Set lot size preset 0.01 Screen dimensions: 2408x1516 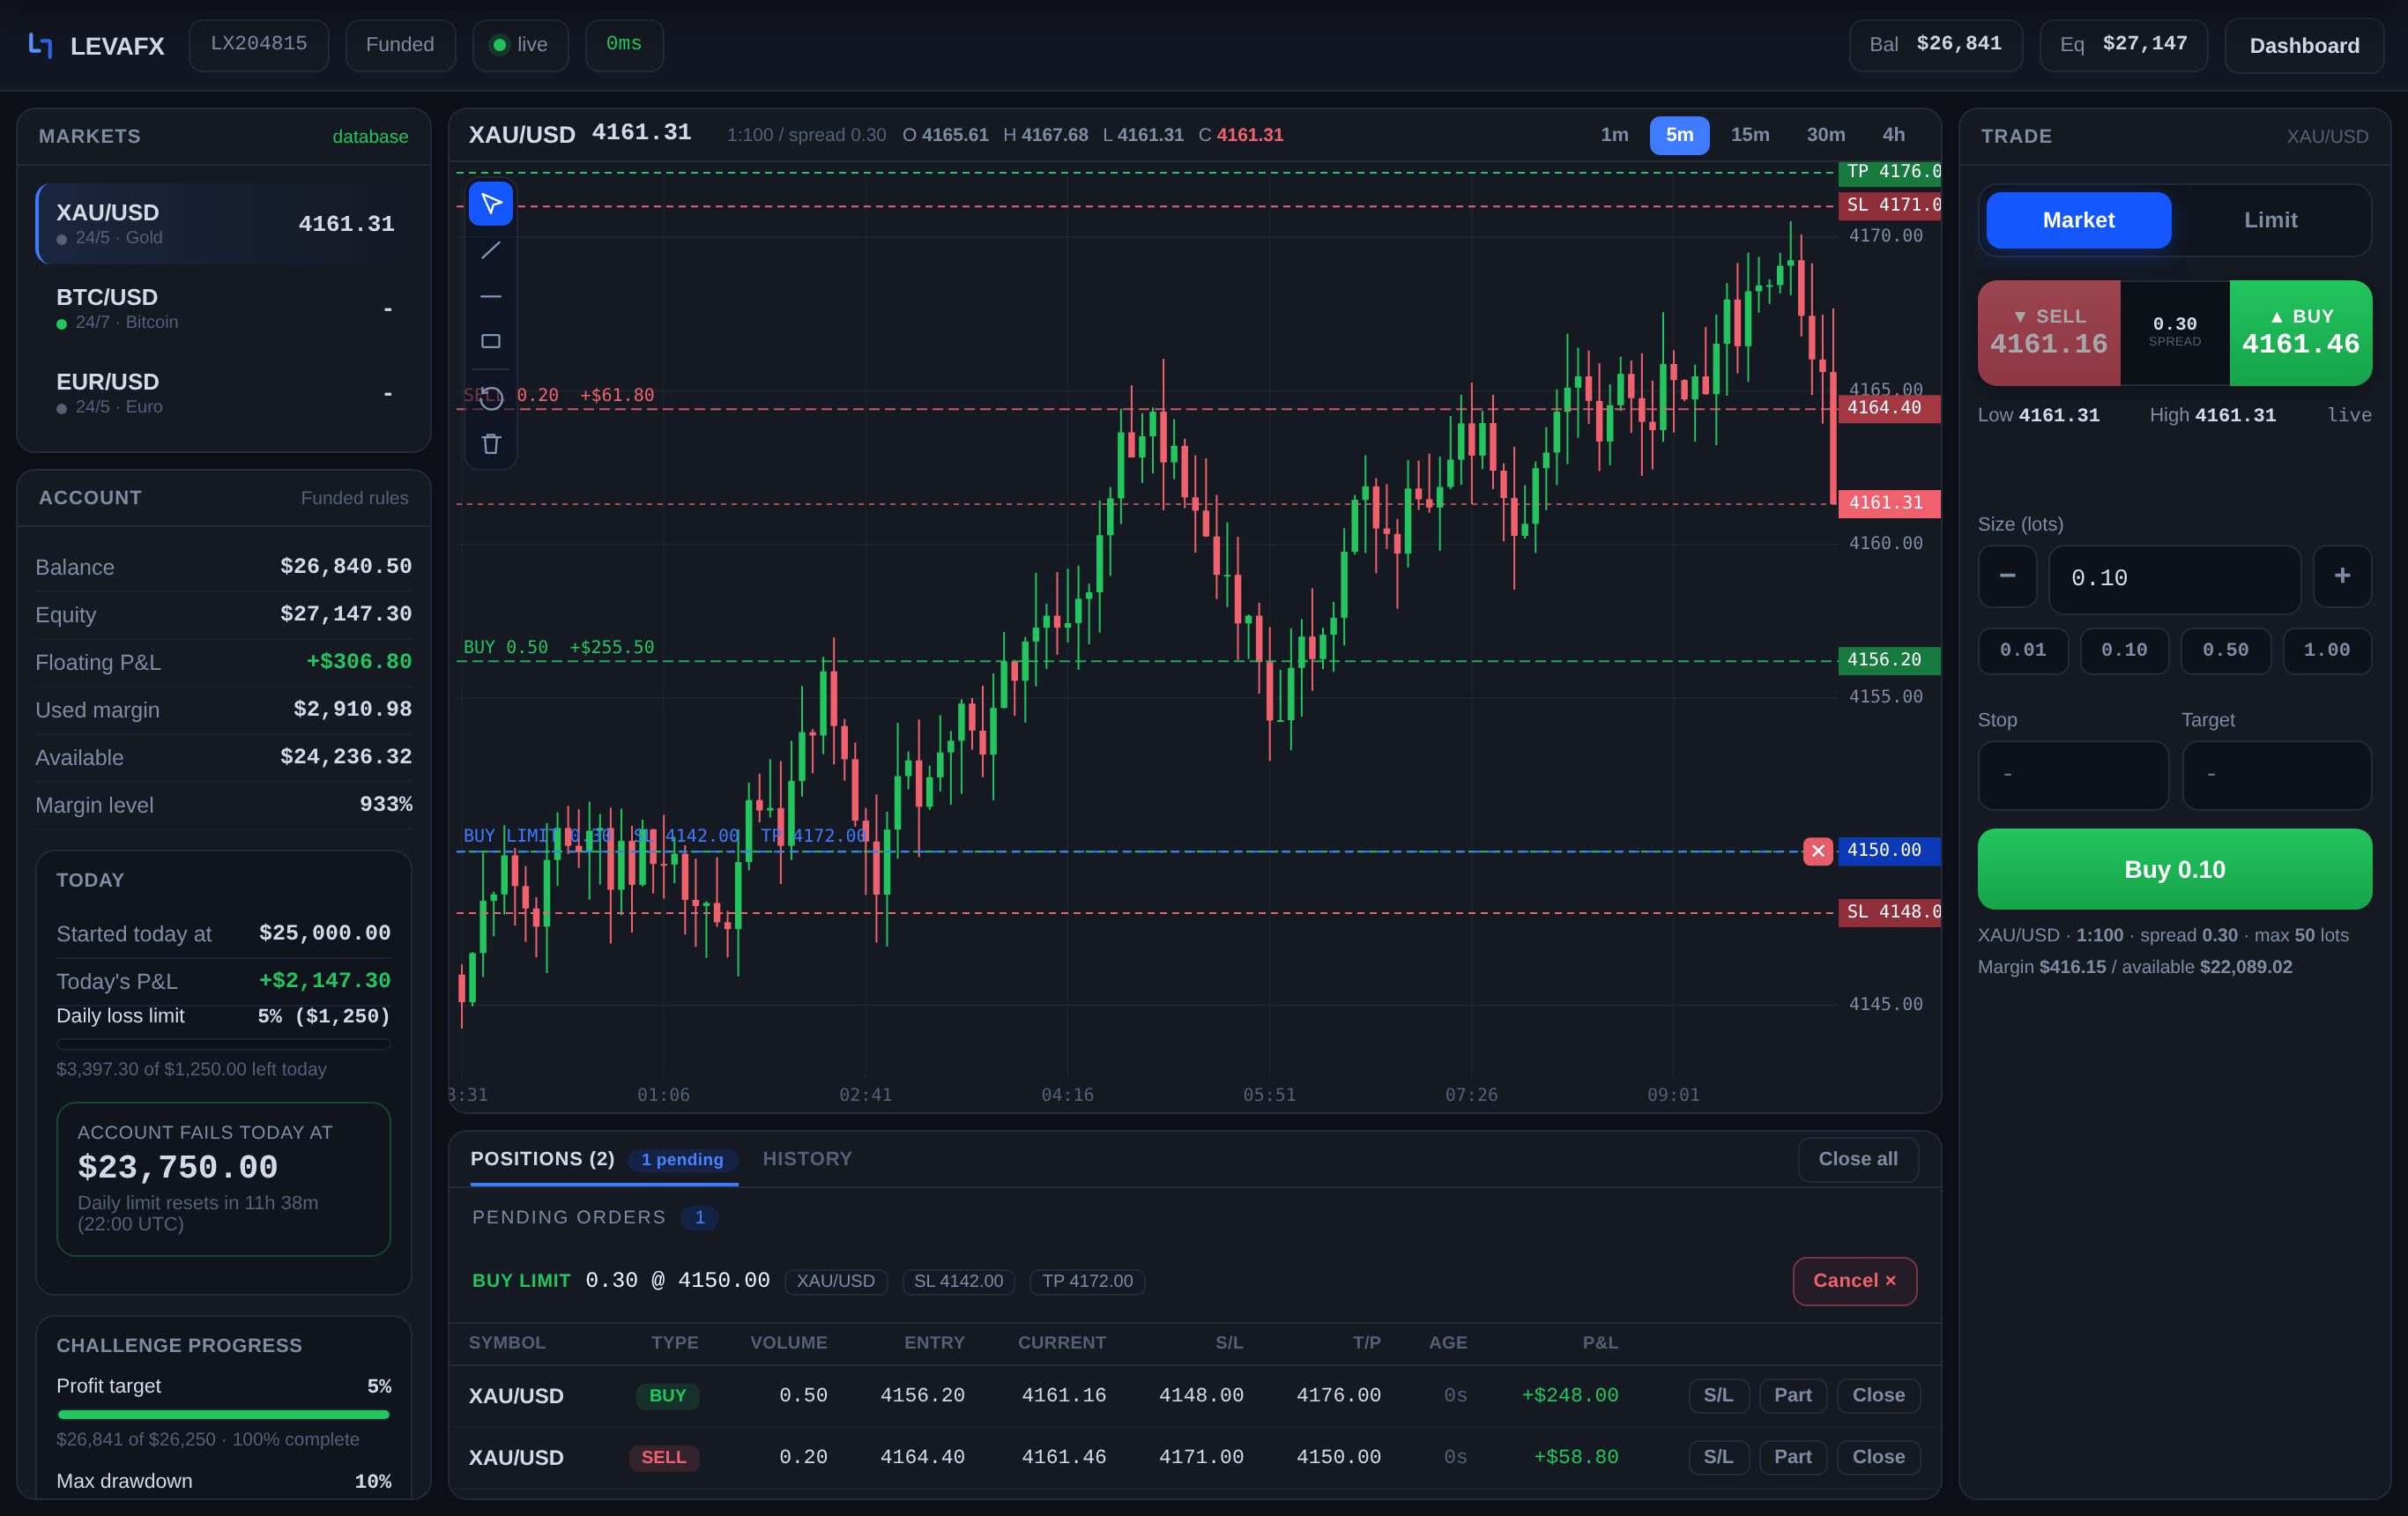[2023, 651]
